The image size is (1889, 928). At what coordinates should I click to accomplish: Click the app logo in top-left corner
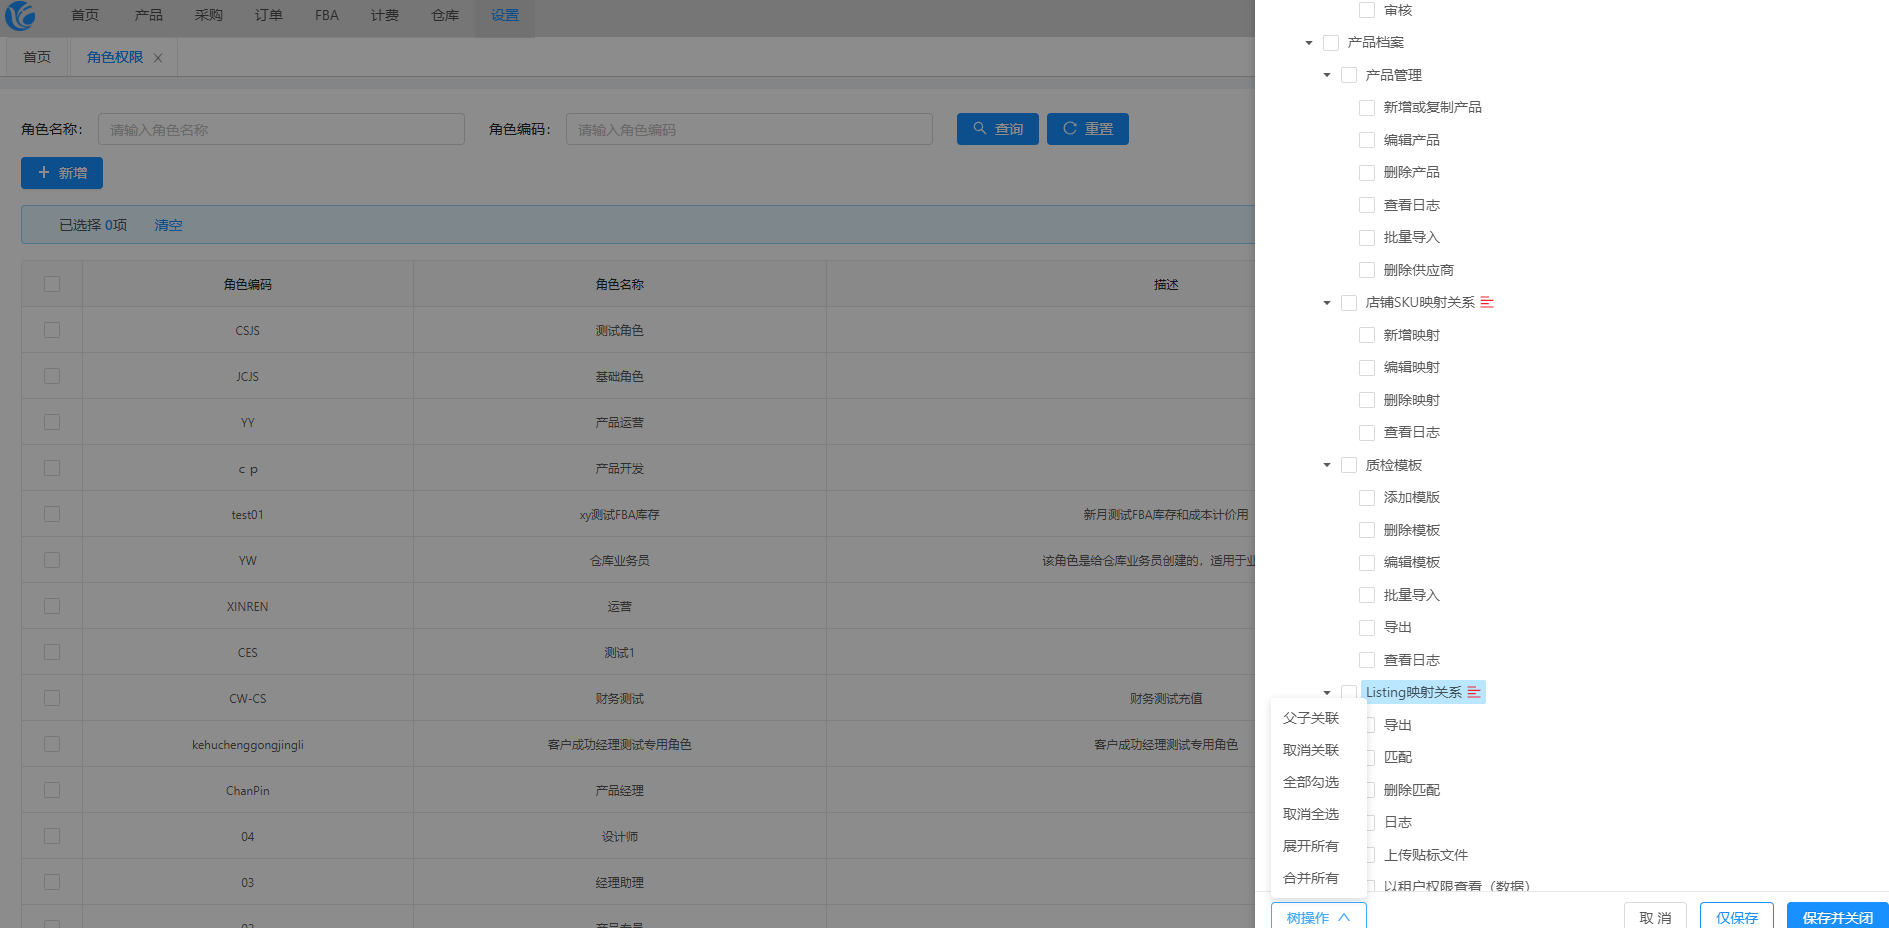(x=20, y=16)
